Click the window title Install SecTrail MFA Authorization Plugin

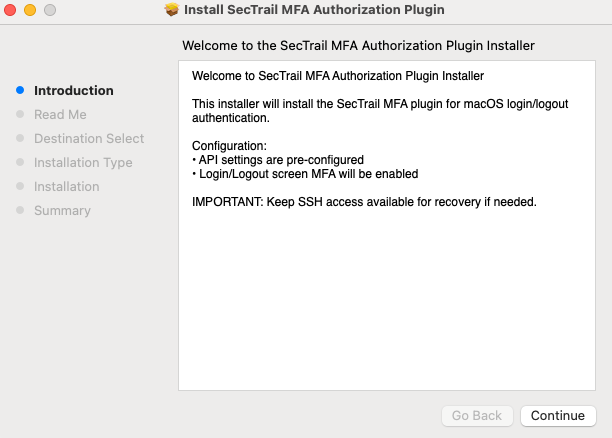314,9
